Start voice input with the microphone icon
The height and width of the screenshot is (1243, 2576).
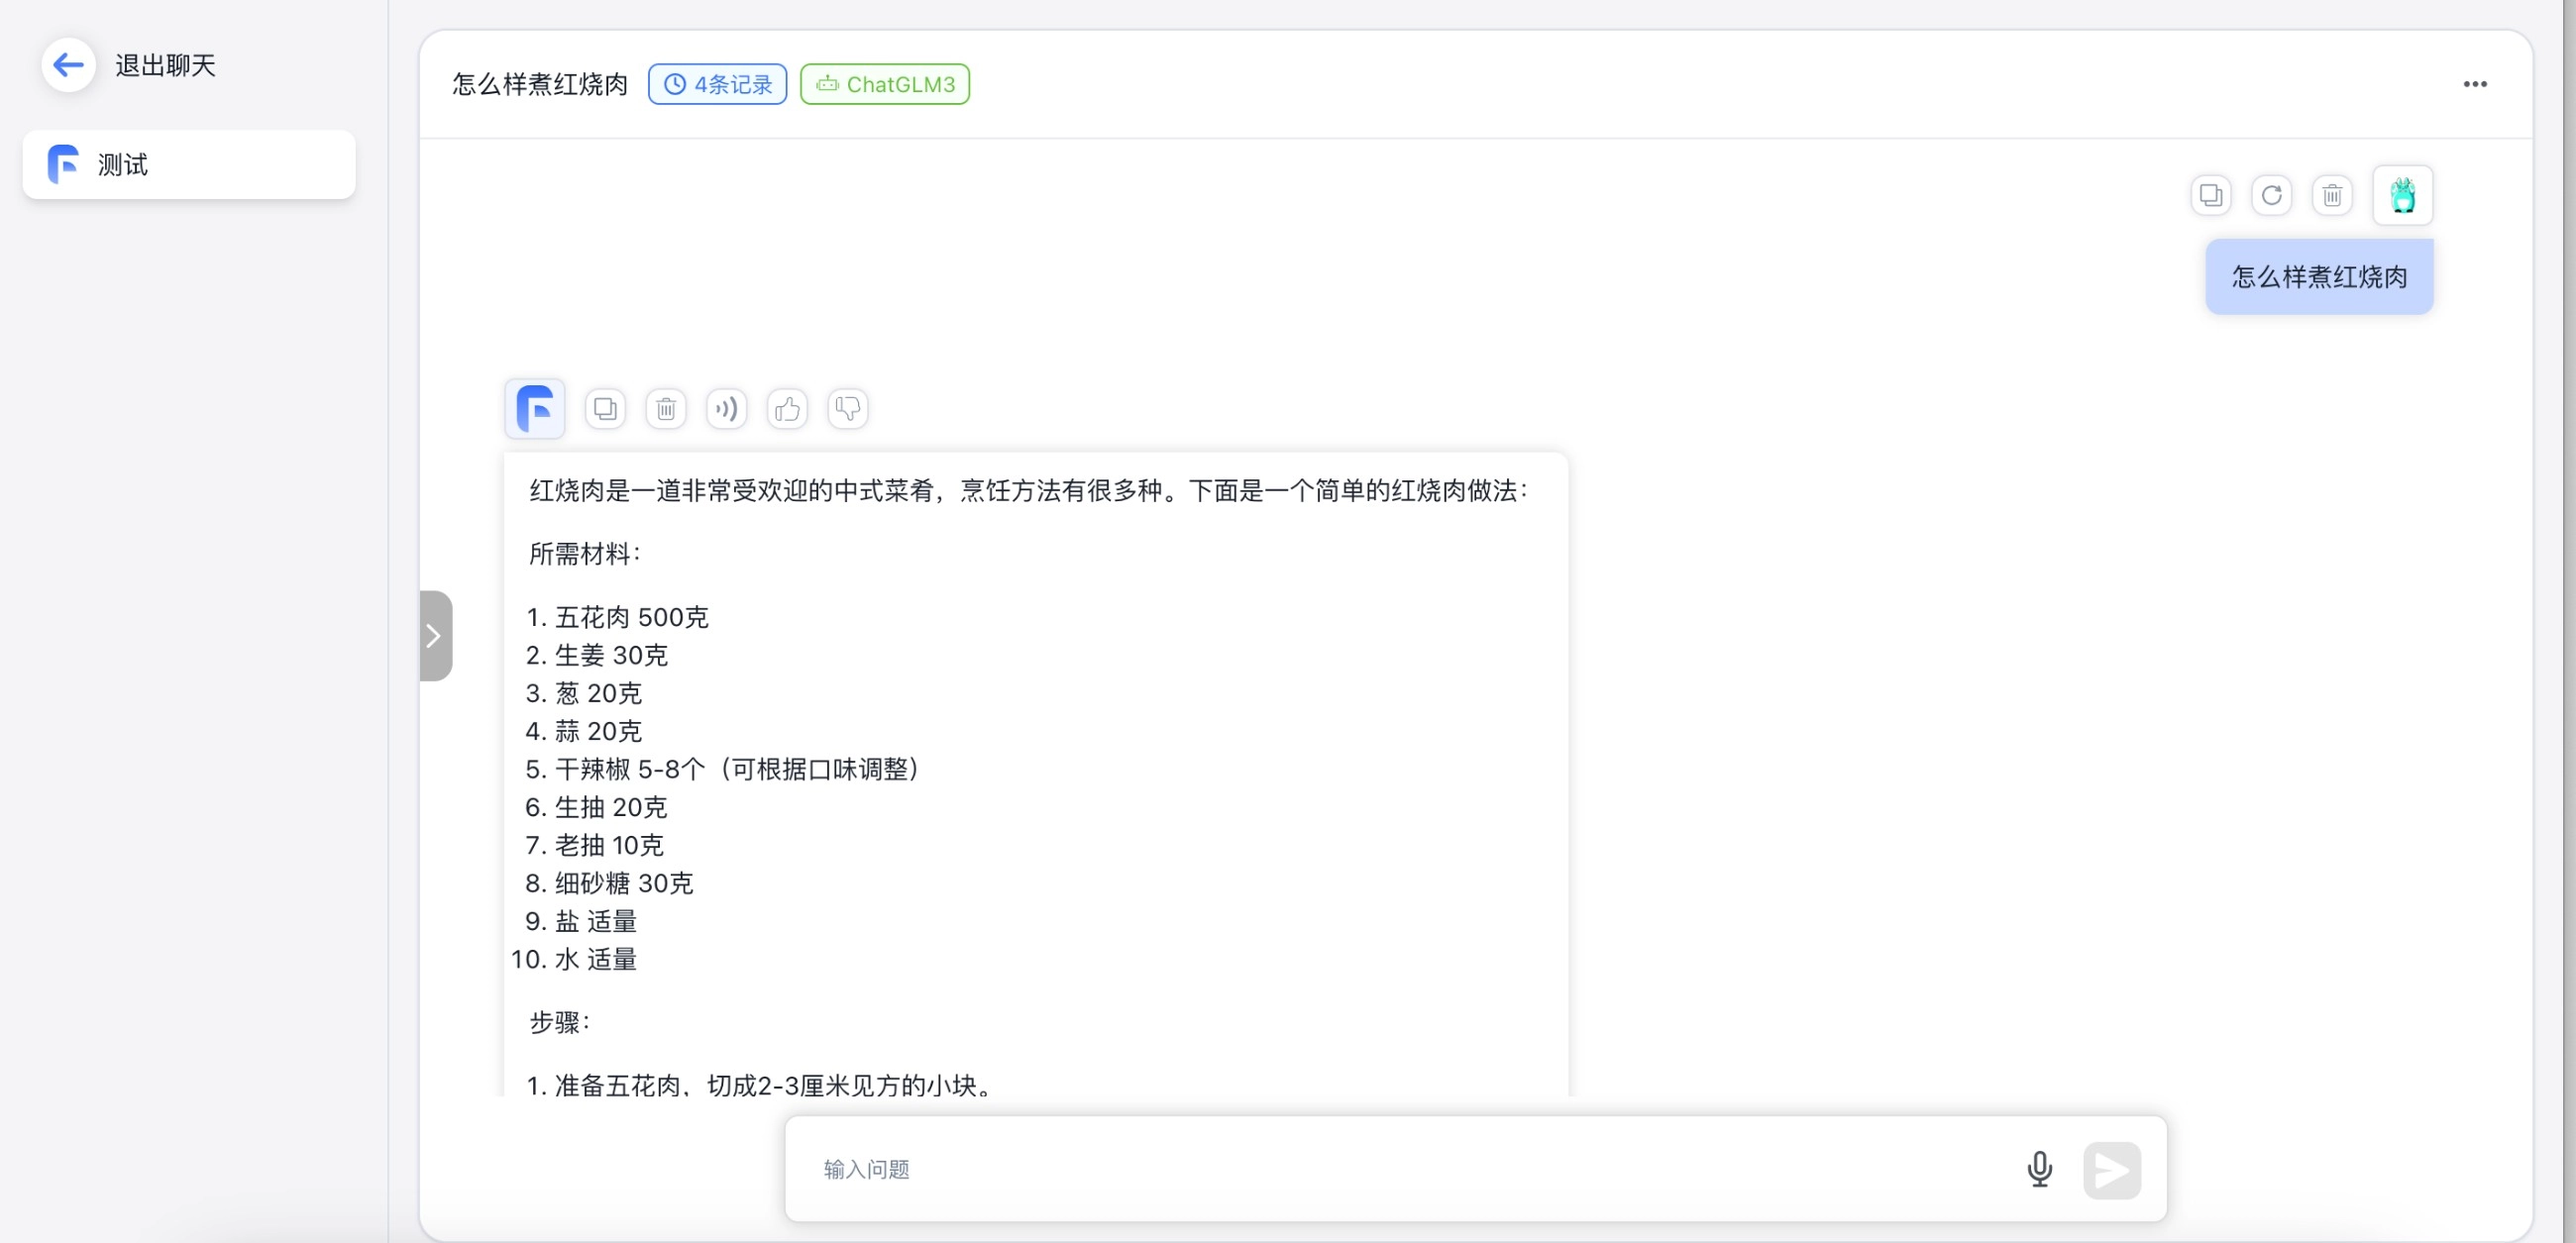[2039, 1168]
